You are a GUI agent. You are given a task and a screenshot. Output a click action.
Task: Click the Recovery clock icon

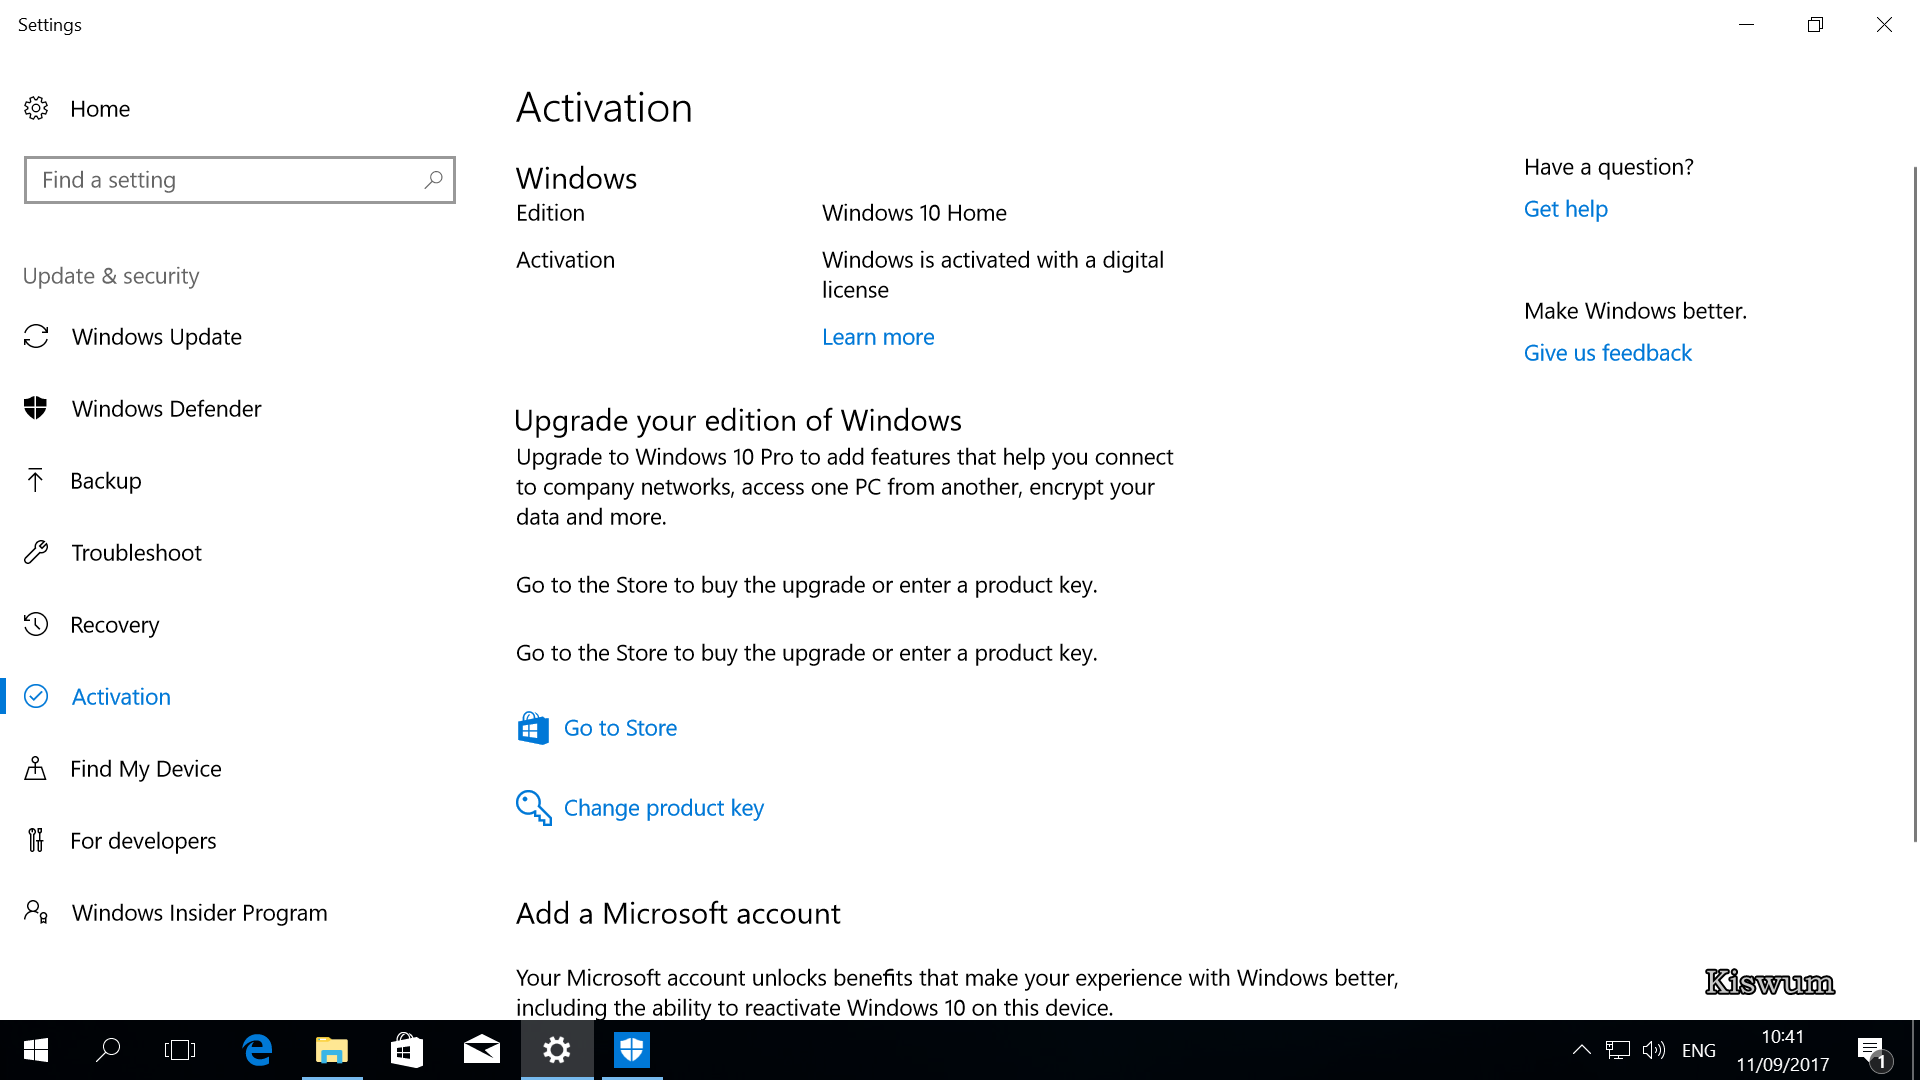pos(36,624)
